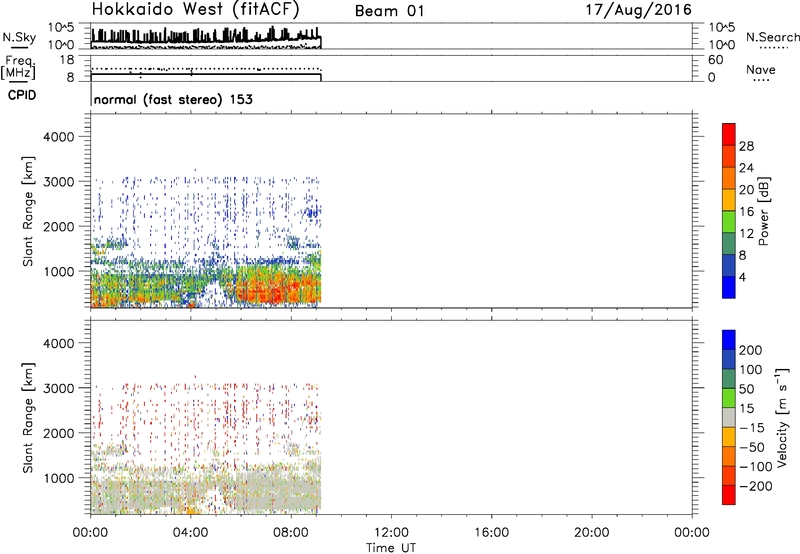Click the 'Power [dB]' colorbar label
The width and height of the screenshot is (800, 554).
[x=763, y=211]
